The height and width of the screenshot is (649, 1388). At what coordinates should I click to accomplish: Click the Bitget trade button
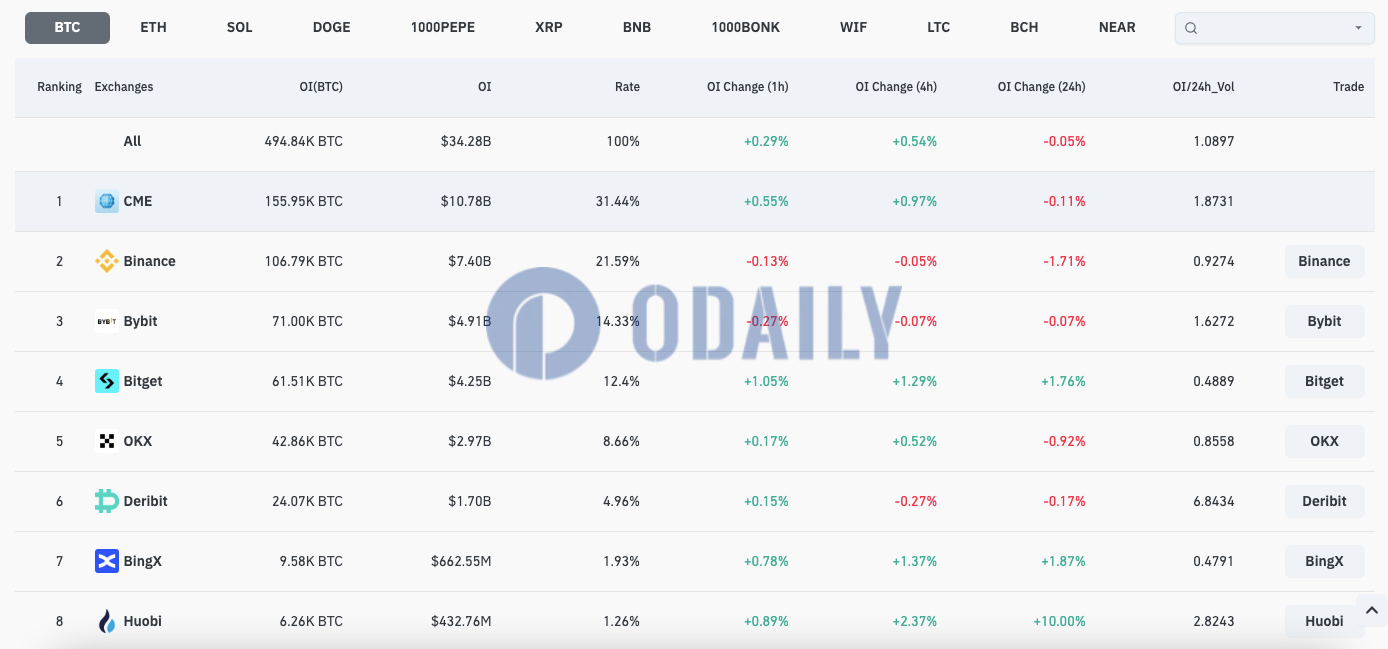click(1324, 381)
